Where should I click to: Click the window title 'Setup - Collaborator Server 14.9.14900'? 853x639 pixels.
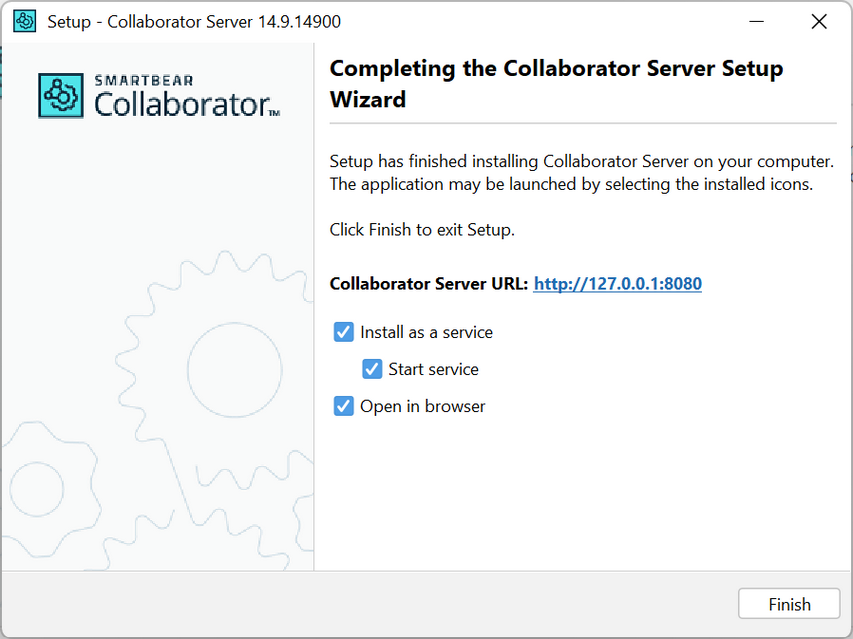[194, 22]
